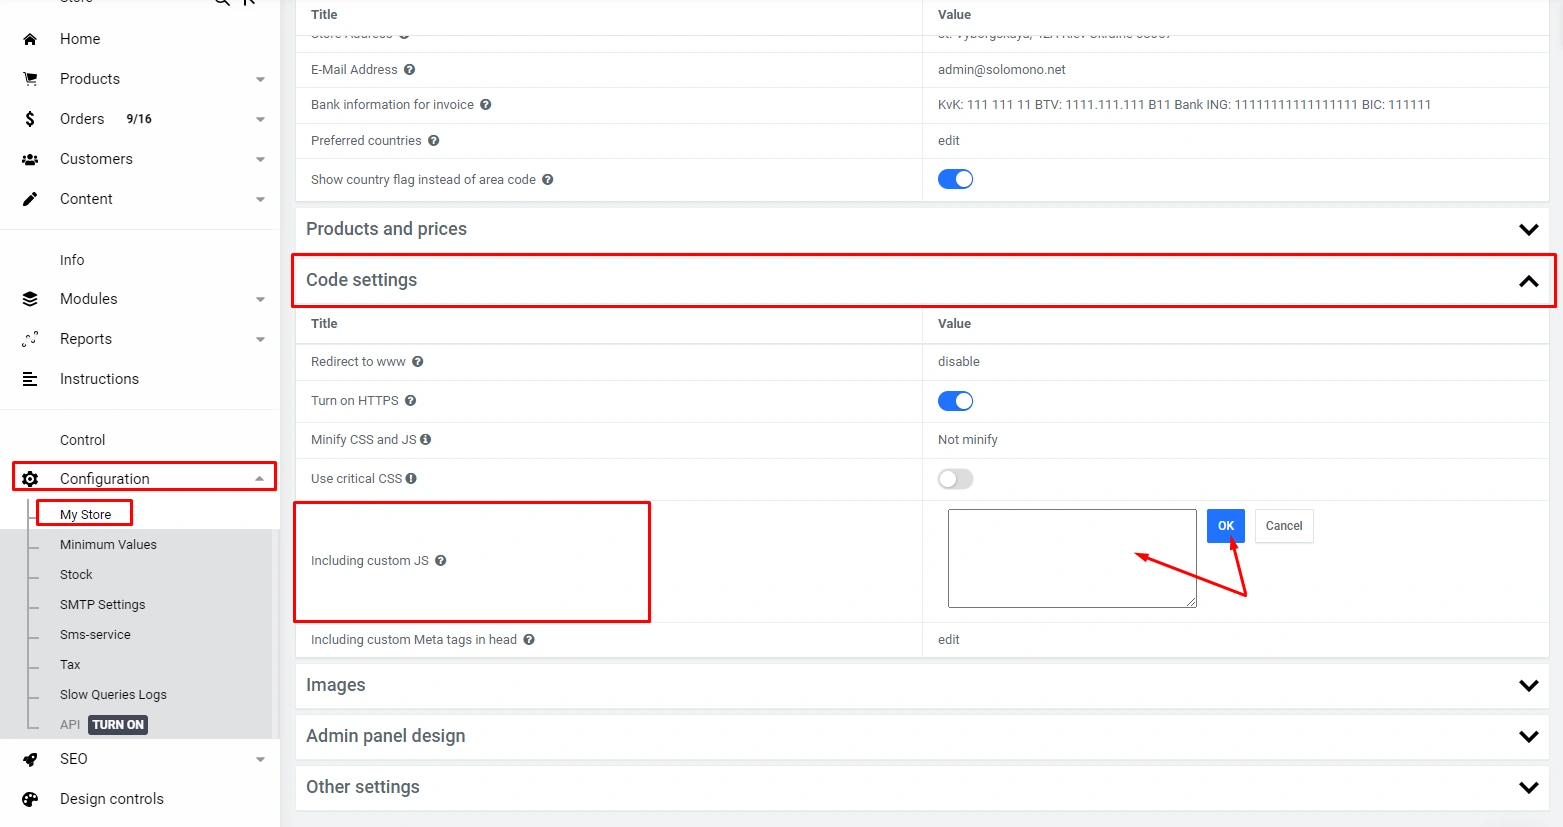The image size is (1563, 827).
Task: Expand the Products and prices section
Action: click(x=1528, y=229)
